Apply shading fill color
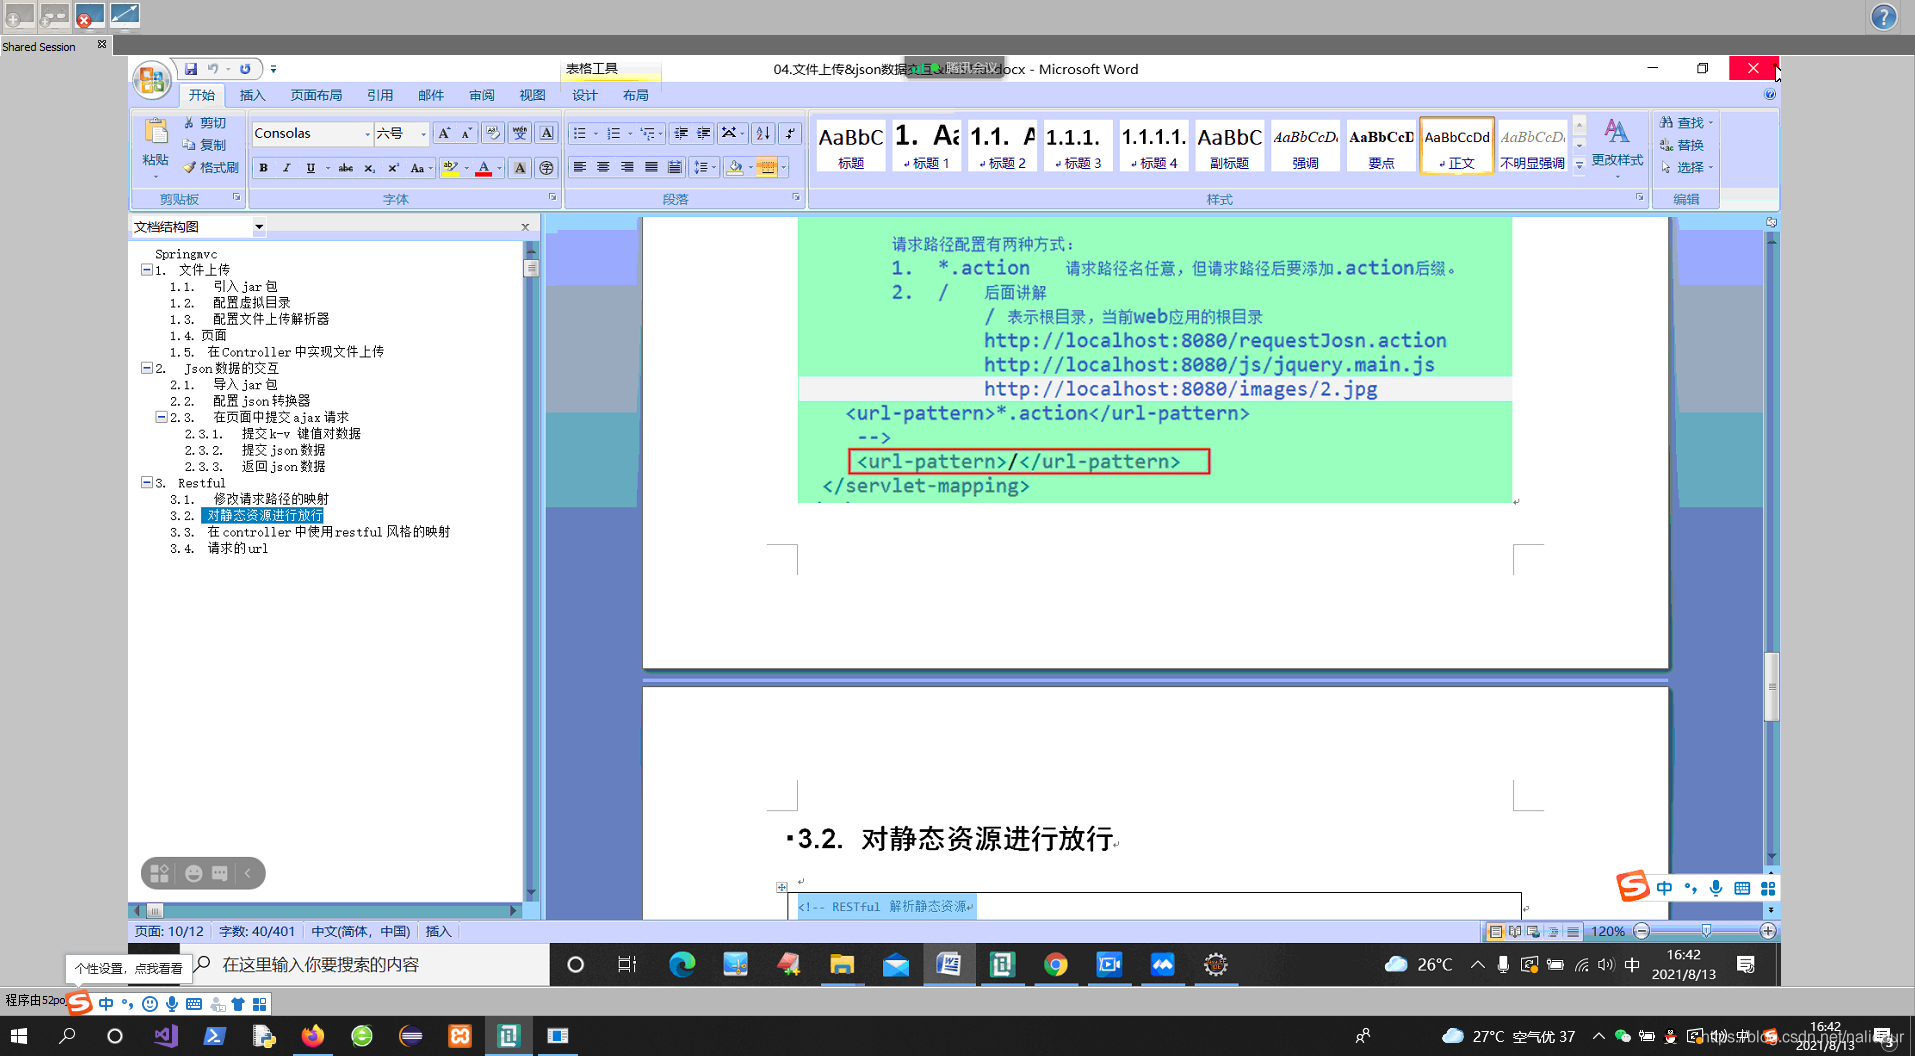Image resolution: width=1915 pixels, height=1056 pixels. (x=735, y=167)
